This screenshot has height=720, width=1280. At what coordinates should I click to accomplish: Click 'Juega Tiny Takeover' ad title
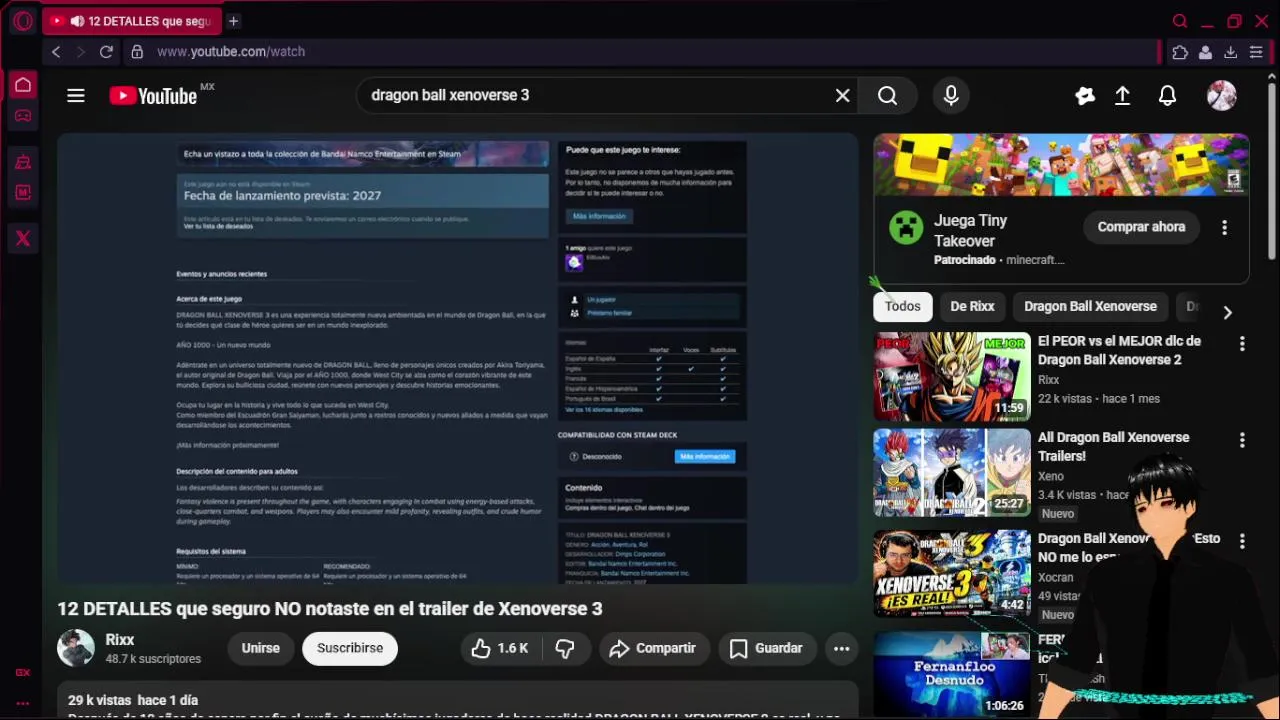(x=971, y=230)
